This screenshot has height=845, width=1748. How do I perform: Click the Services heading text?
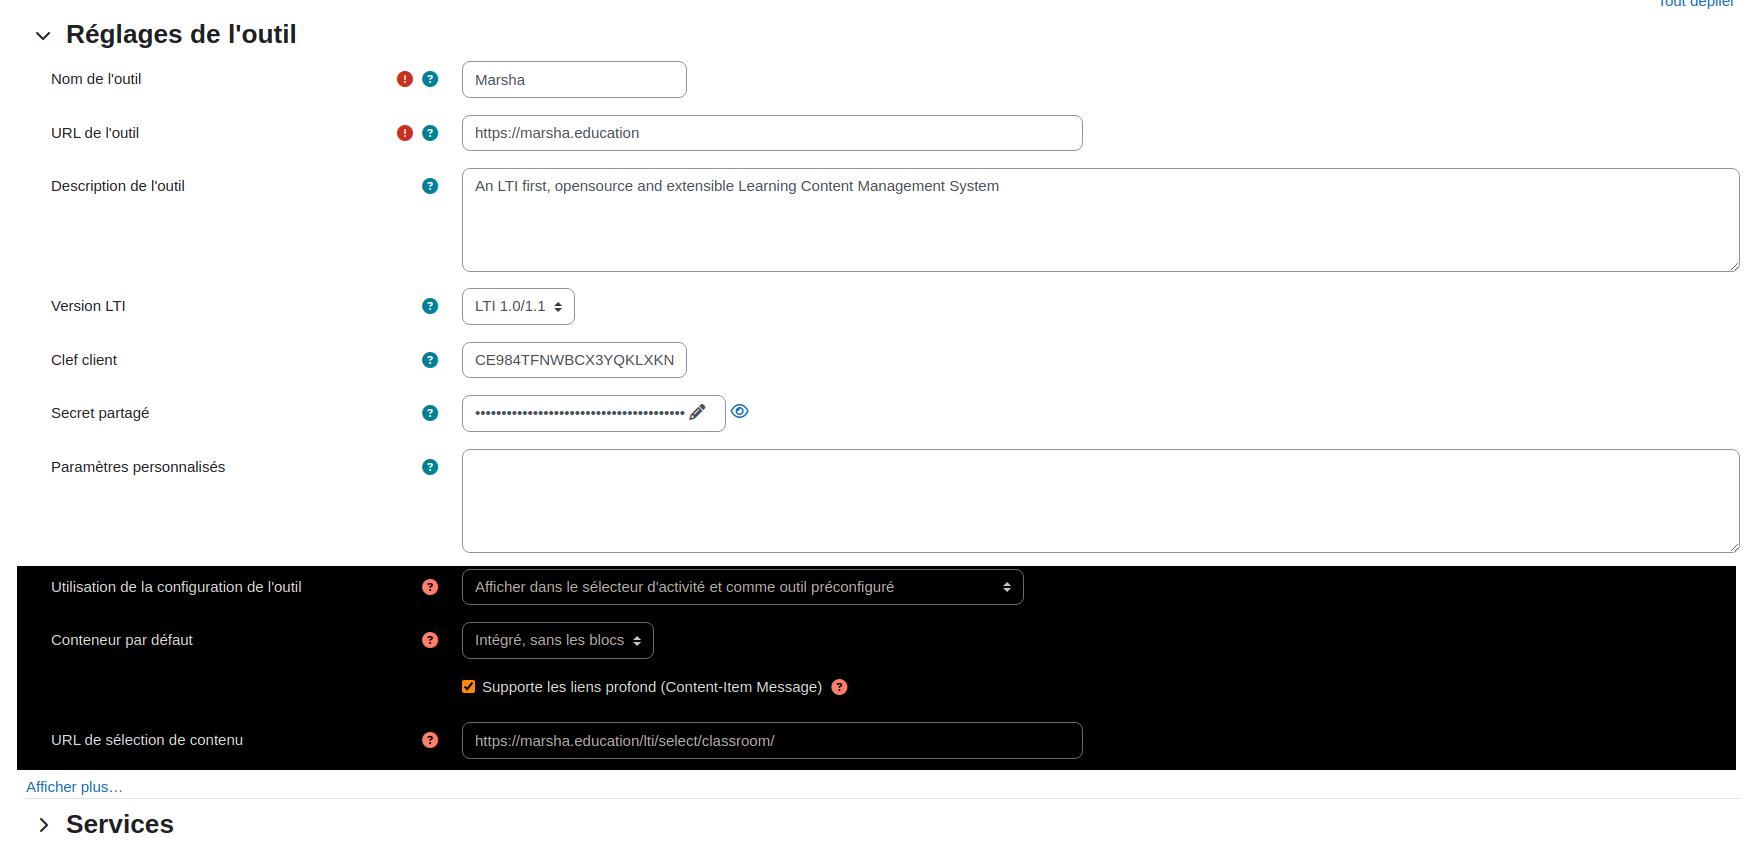tap(120, 825)
